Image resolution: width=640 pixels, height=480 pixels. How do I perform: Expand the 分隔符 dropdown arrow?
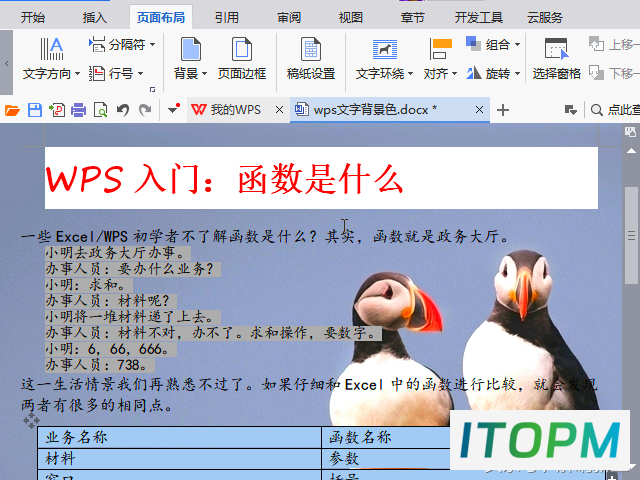[x=152, y=44]
